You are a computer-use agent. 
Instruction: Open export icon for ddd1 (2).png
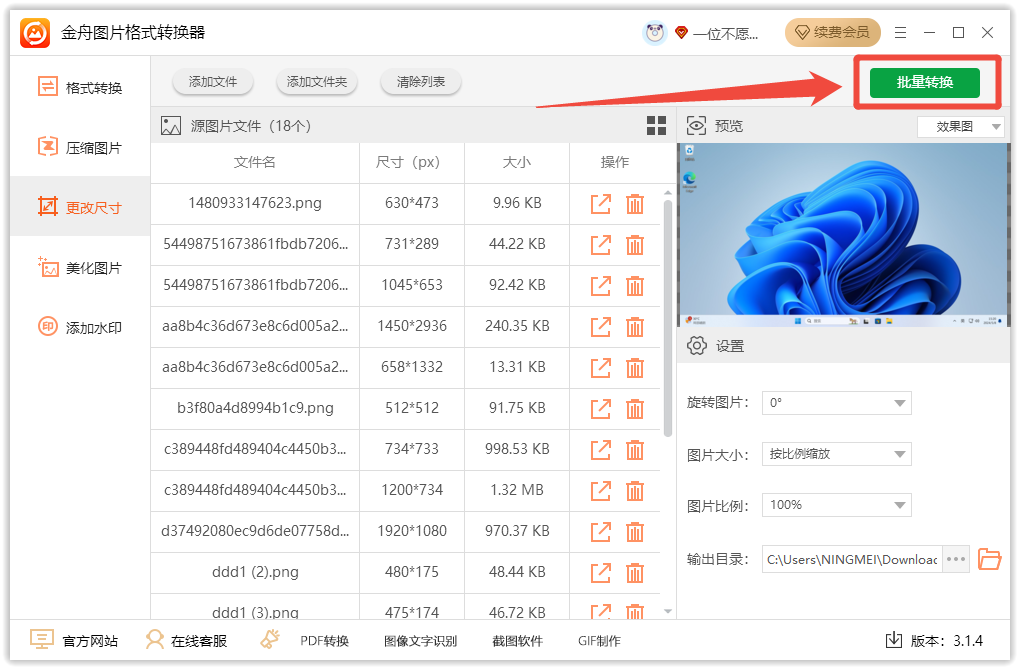[600, 572]
